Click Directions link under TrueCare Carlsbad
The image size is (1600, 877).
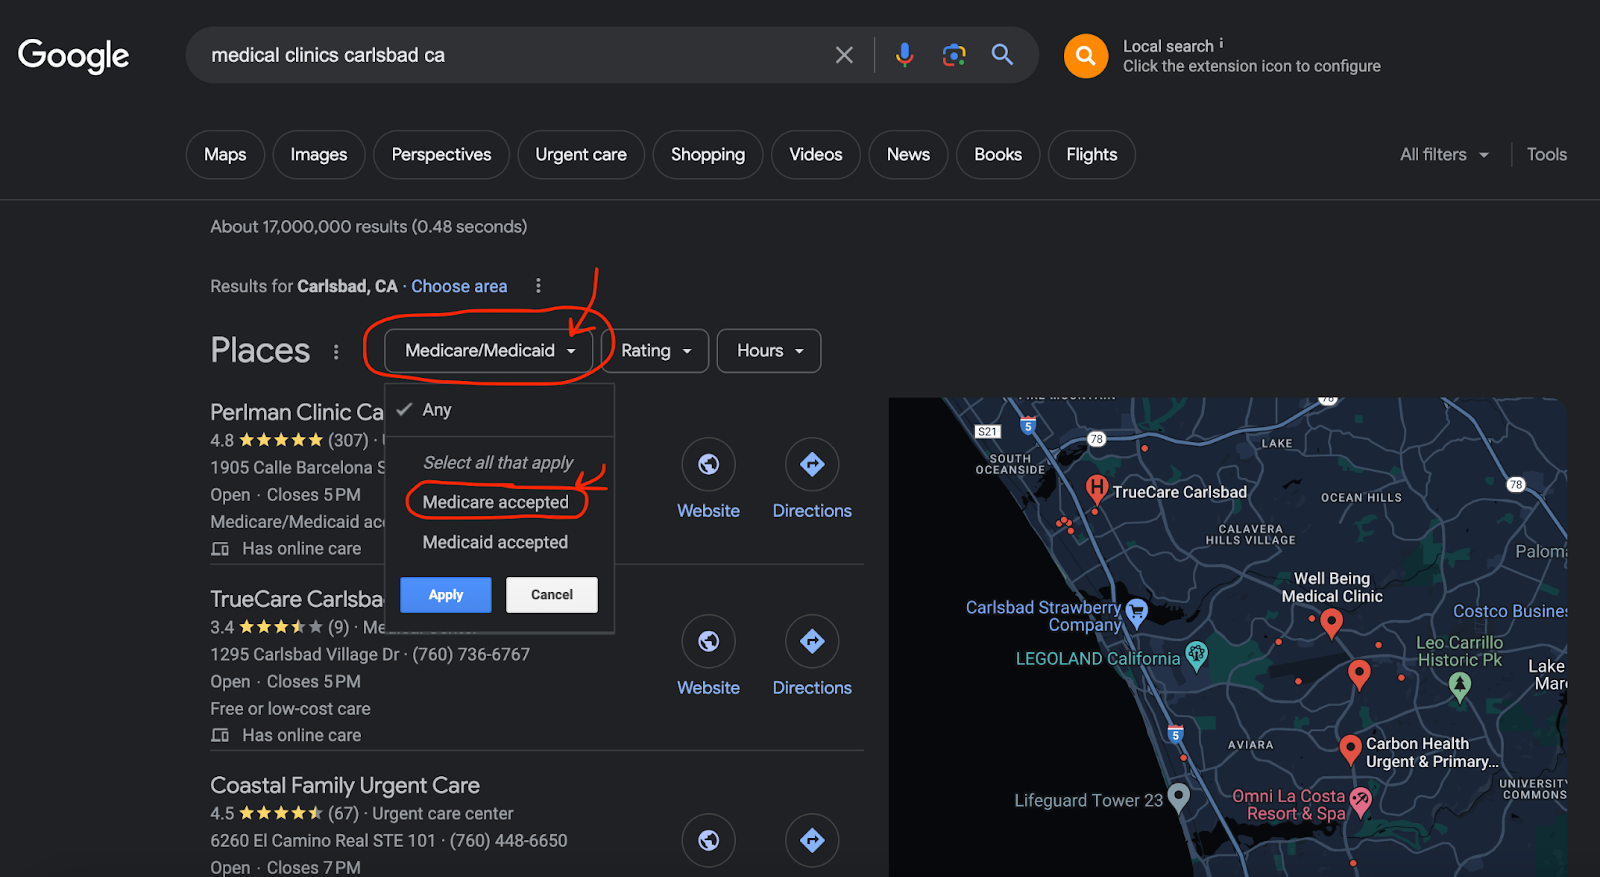[812, 688]
